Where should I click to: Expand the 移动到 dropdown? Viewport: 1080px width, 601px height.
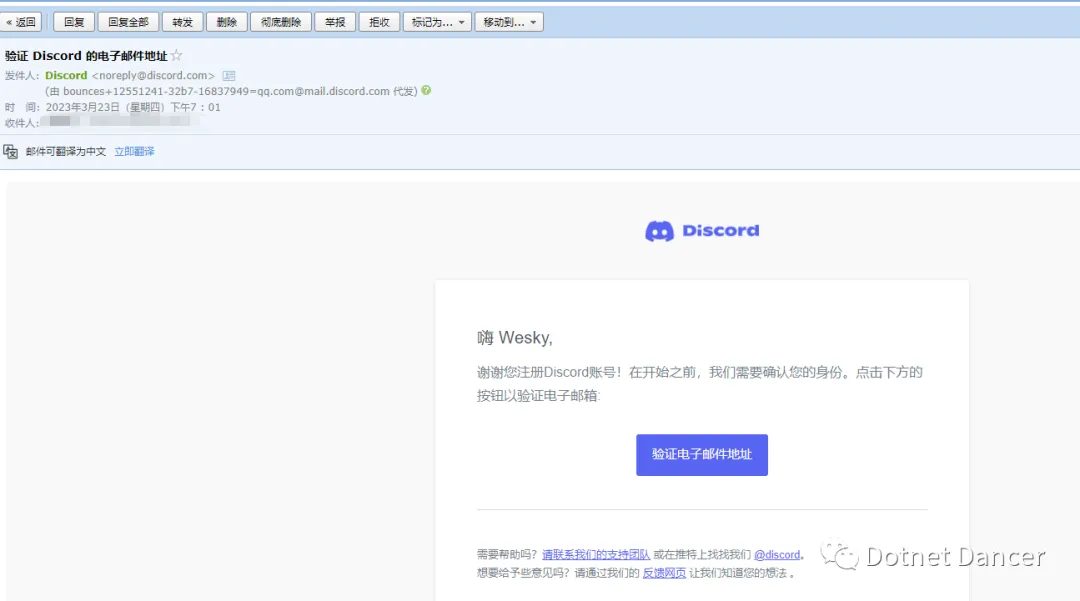509,22
